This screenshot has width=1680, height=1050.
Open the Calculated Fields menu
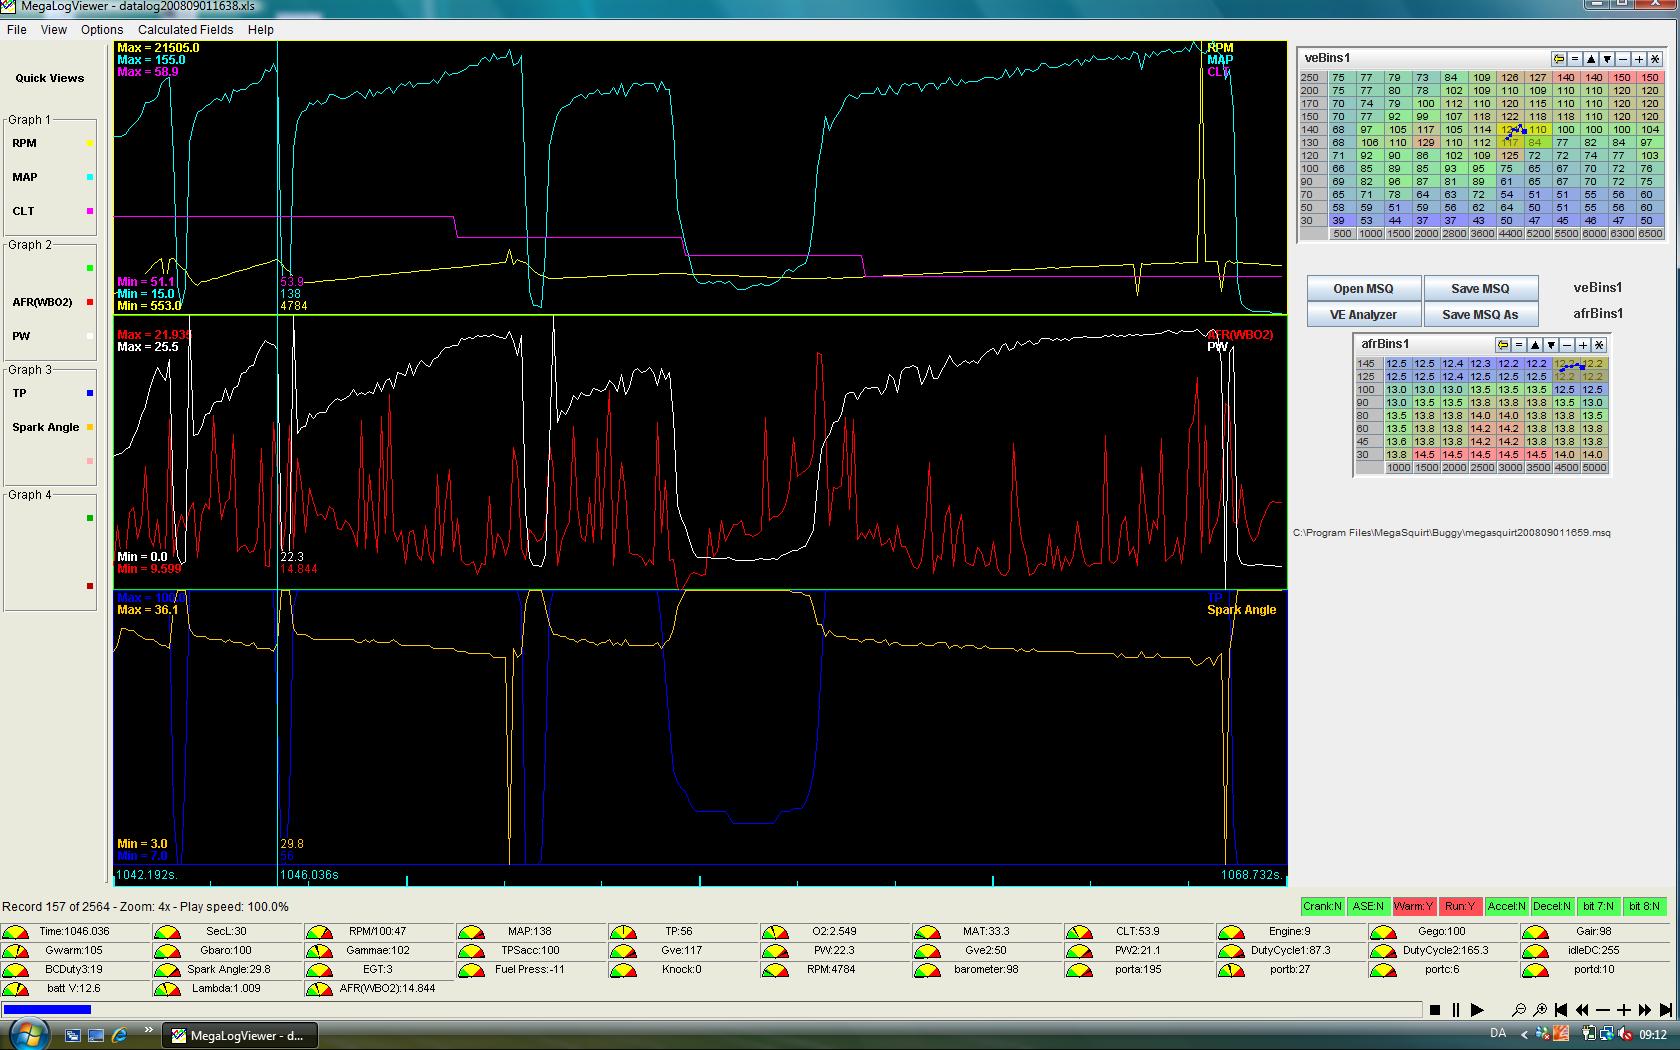186,29
